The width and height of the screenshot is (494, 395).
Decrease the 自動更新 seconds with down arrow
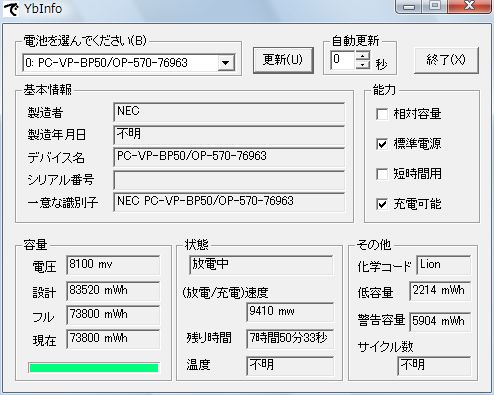(x=363, y=65)
